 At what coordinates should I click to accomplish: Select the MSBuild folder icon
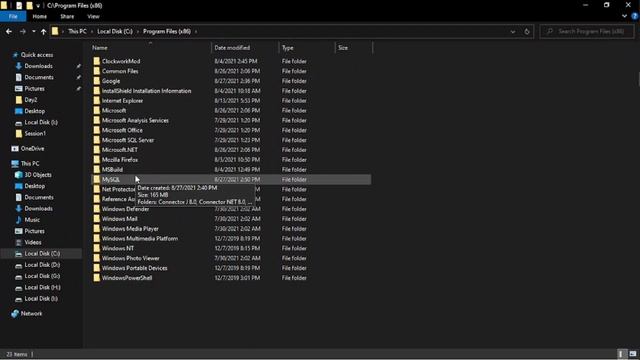tap(96, 169)
